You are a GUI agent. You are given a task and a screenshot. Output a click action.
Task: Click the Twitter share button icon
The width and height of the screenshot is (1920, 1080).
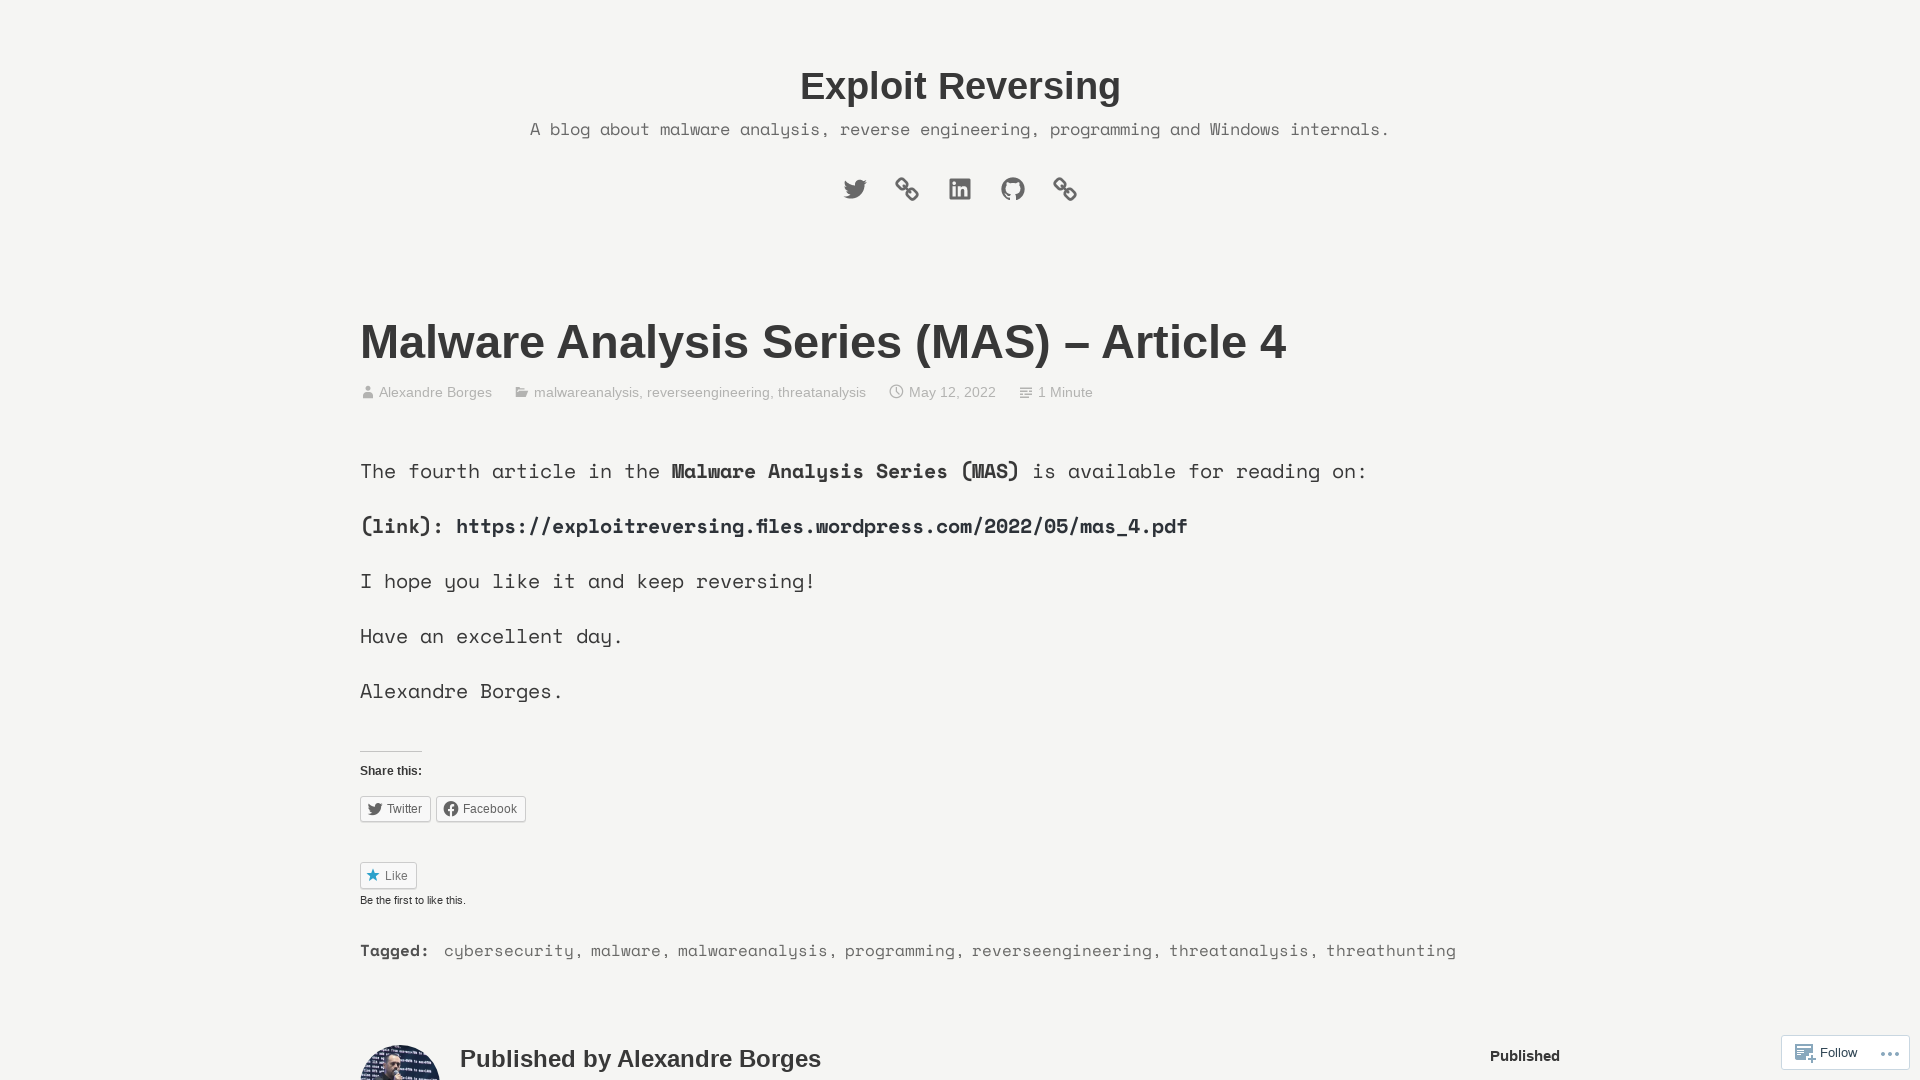[x=375, y=807]
